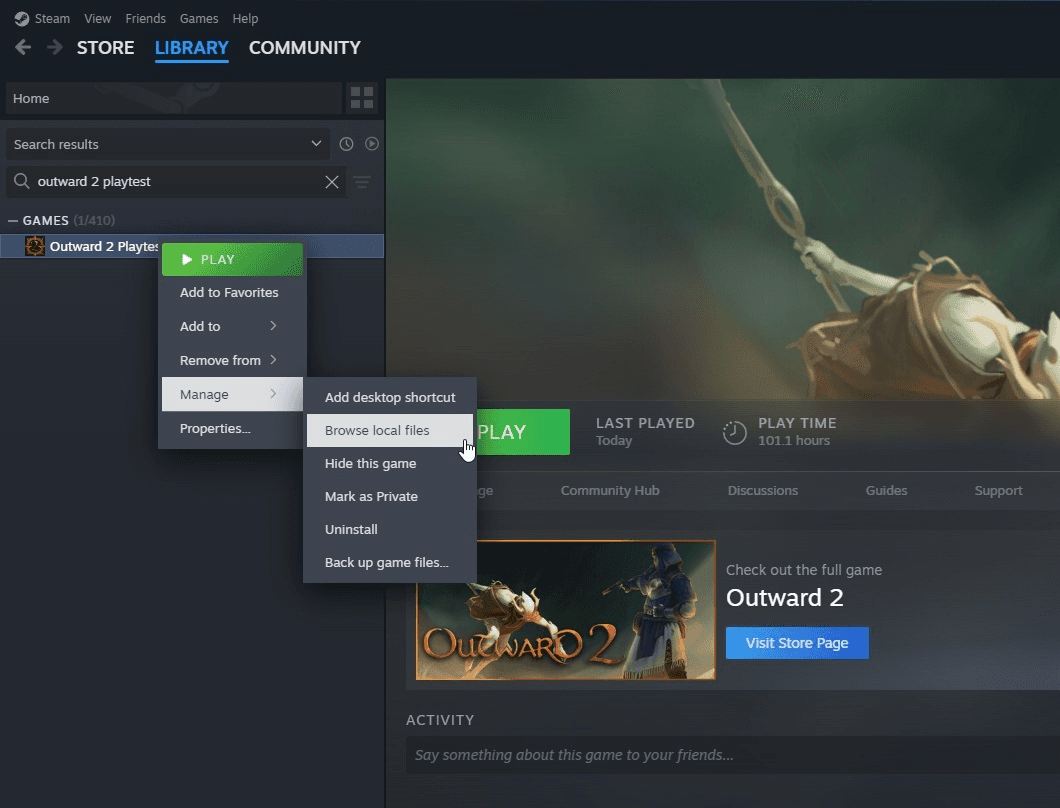Click the Outward 2 title text

click(785, 598)
